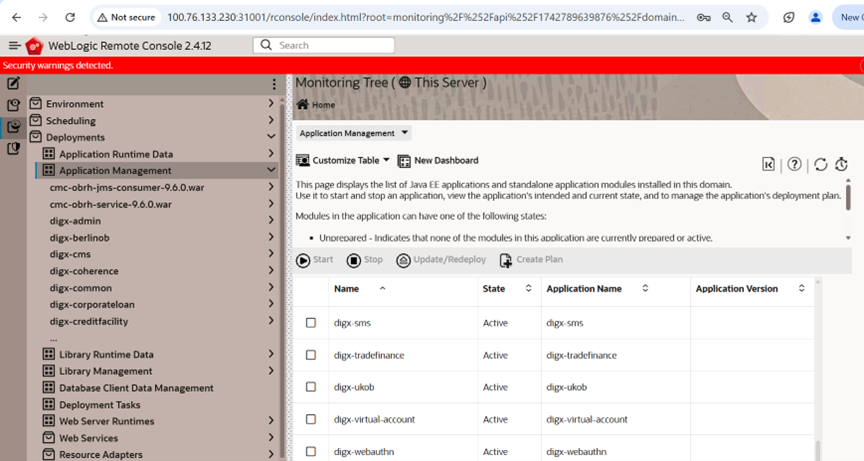This screenshot has height=461, width=864.
Task: Open Library Runtime Data tree item
Action: click(x=106, y=354)
